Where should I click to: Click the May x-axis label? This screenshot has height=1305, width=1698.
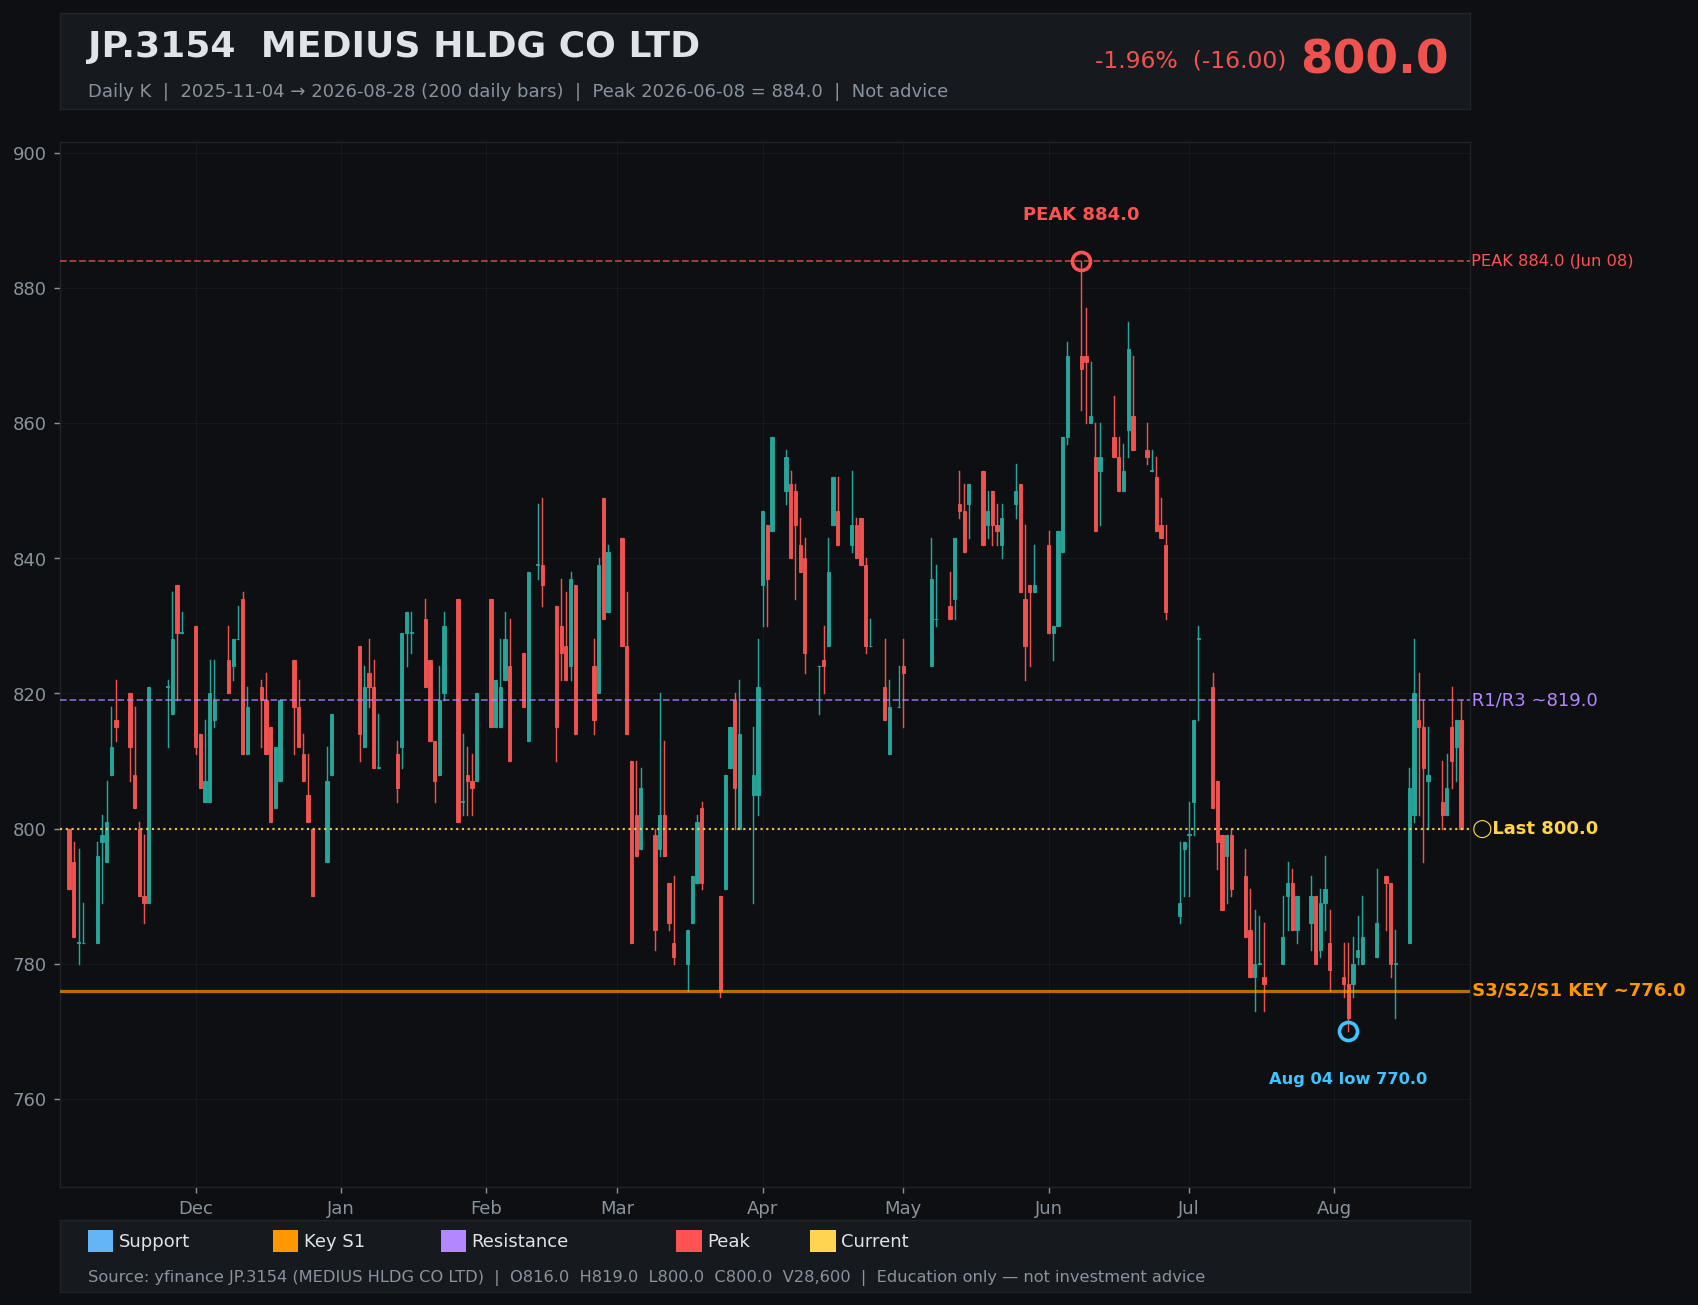click(x=903, y=1208)
